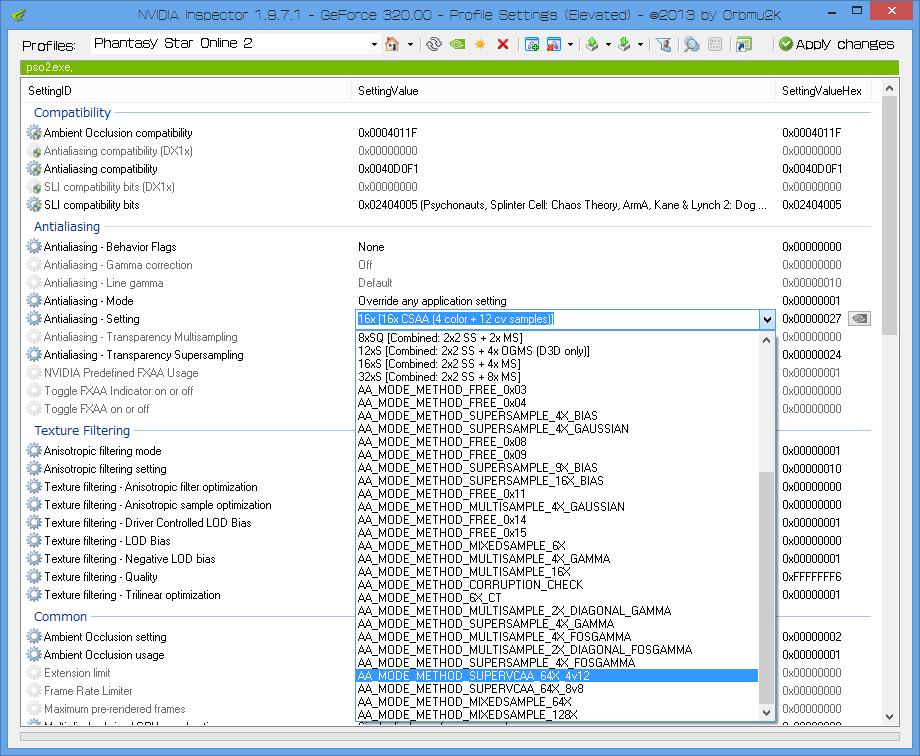This screenshot has height=756, width=920.
Task: Click gear icon for Antialiasing - Setting
Action: click(34, 319)
